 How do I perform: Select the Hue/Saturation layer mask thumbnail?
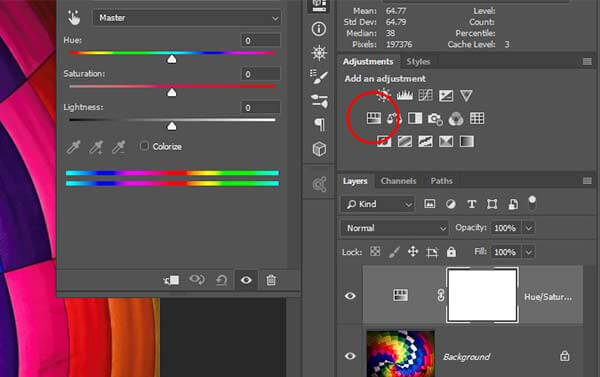coord(482,295)
